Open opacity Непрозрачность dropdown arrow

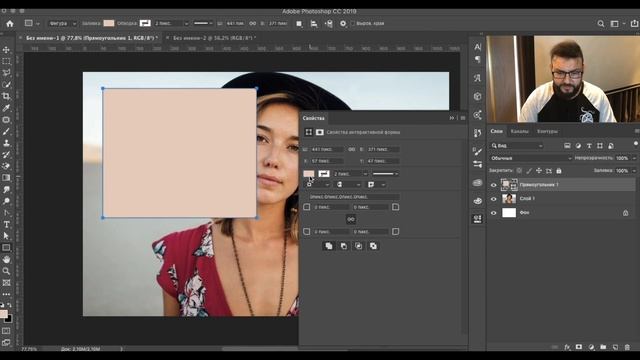pyautogui.click(x=634, y=158)
